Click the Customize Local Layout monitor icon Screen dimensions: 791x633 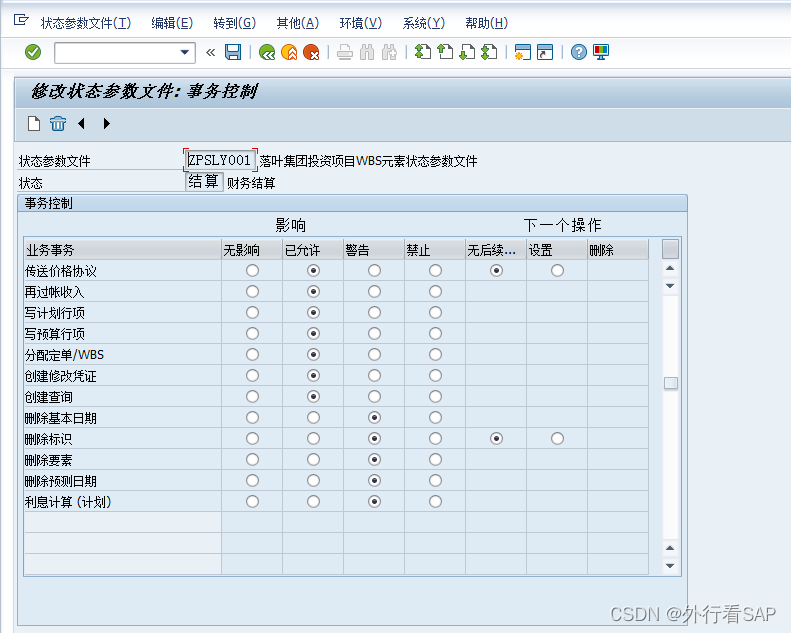[x=601, y=52]
